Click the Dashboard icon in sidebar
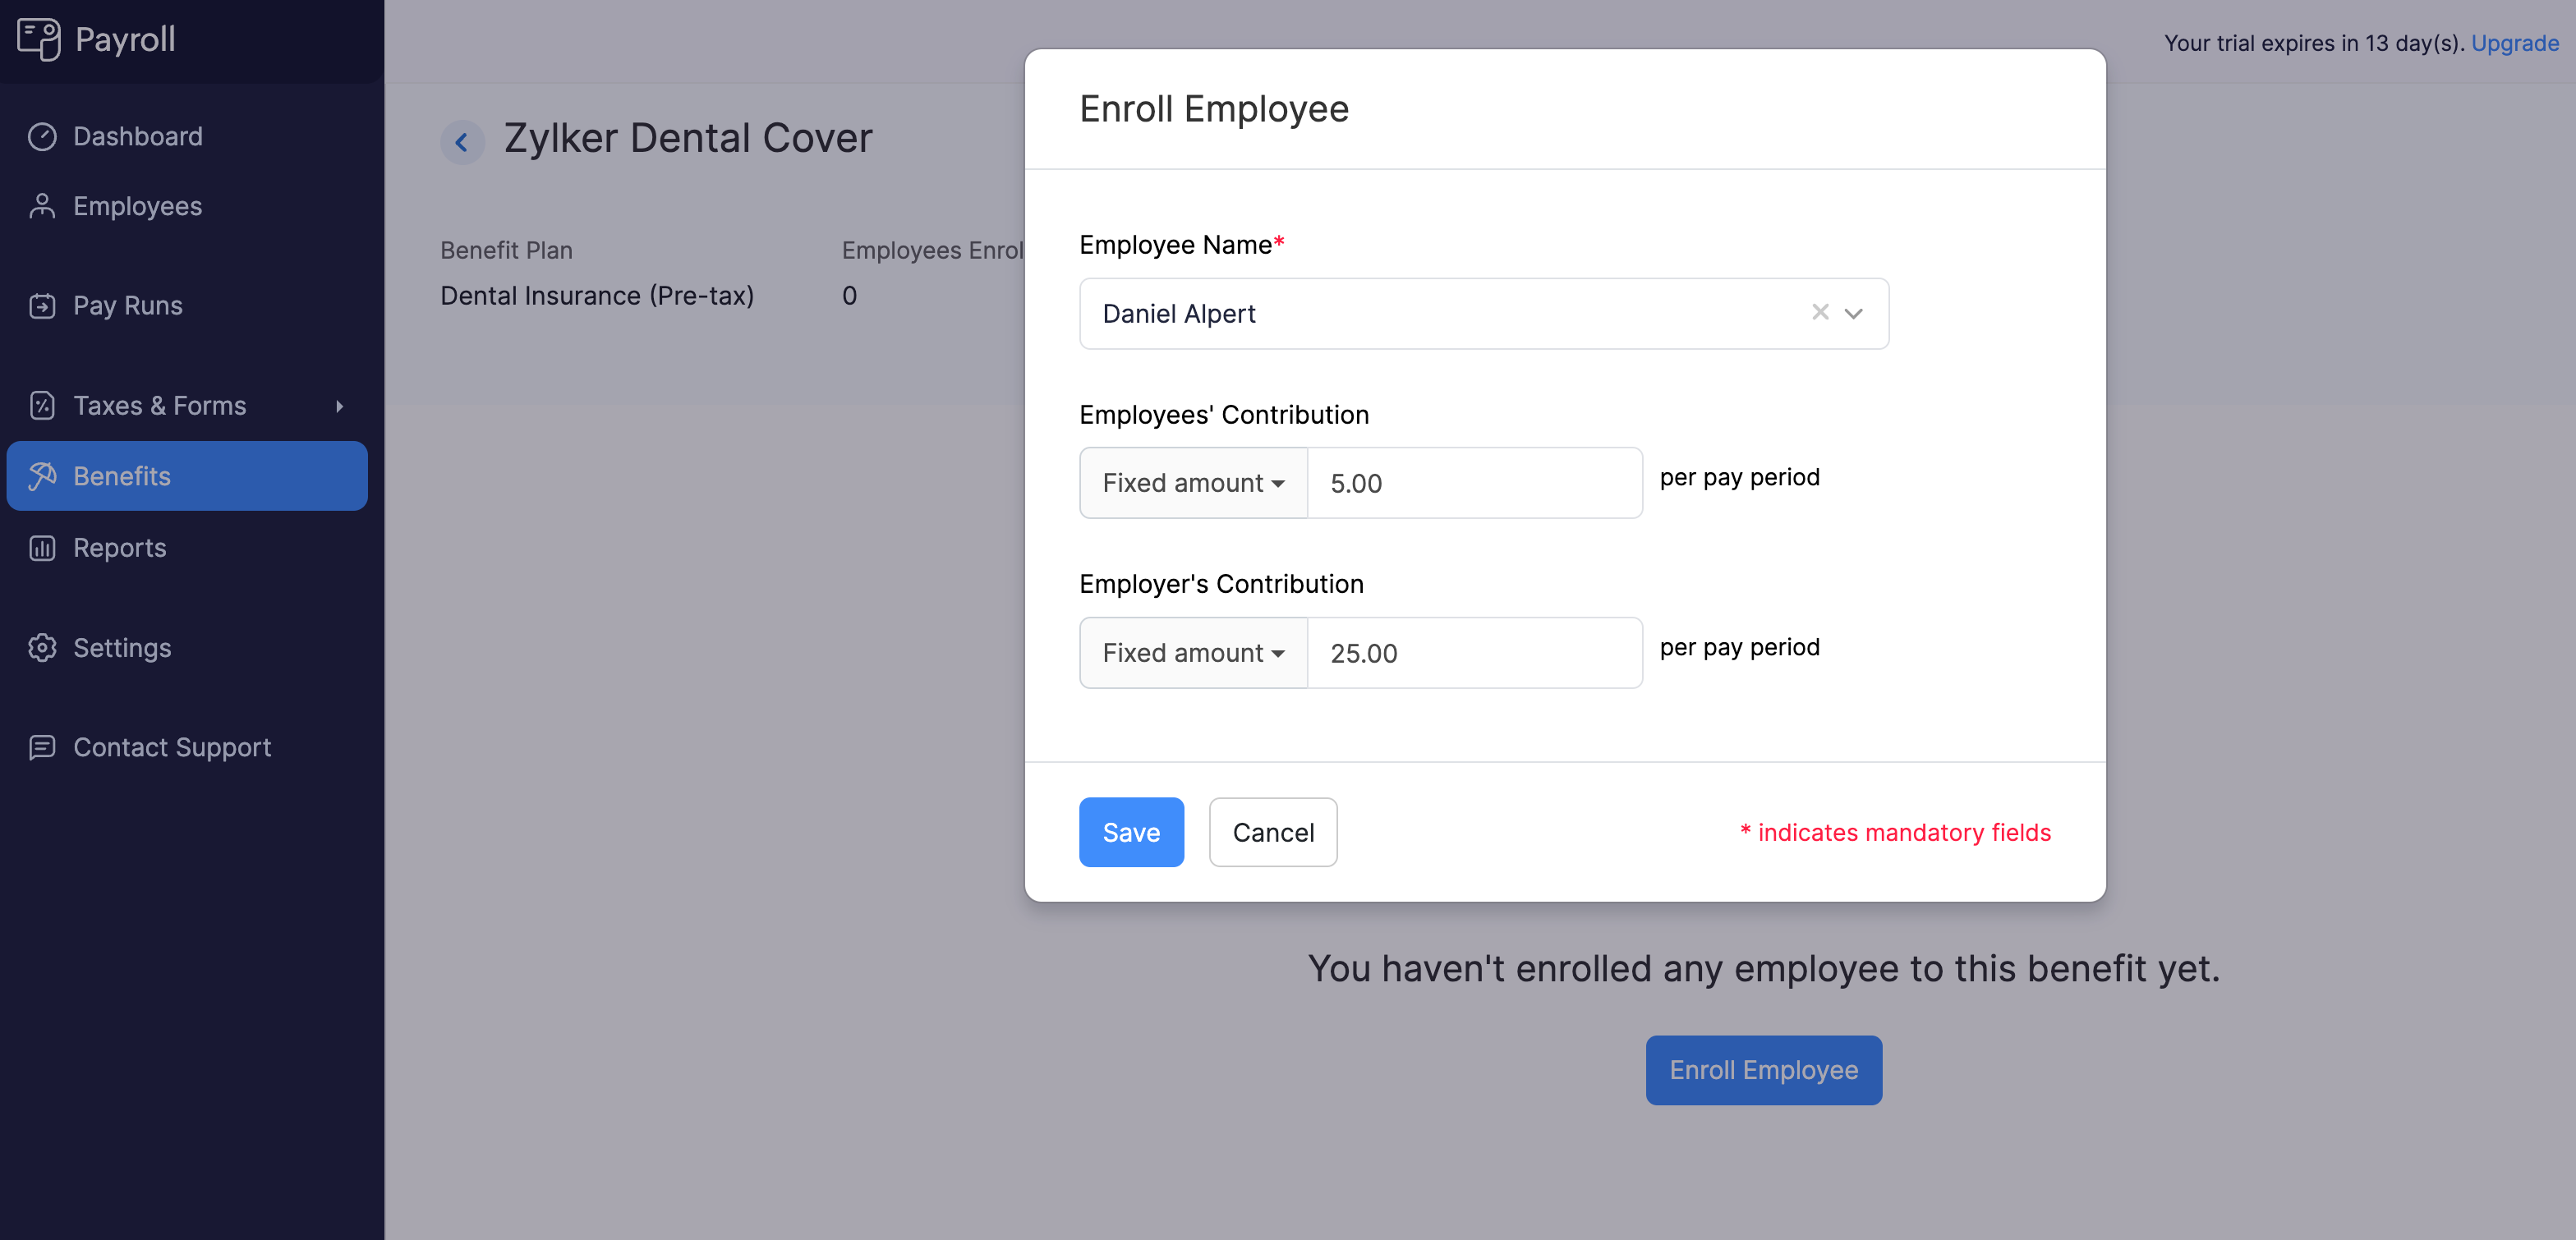 44,136
